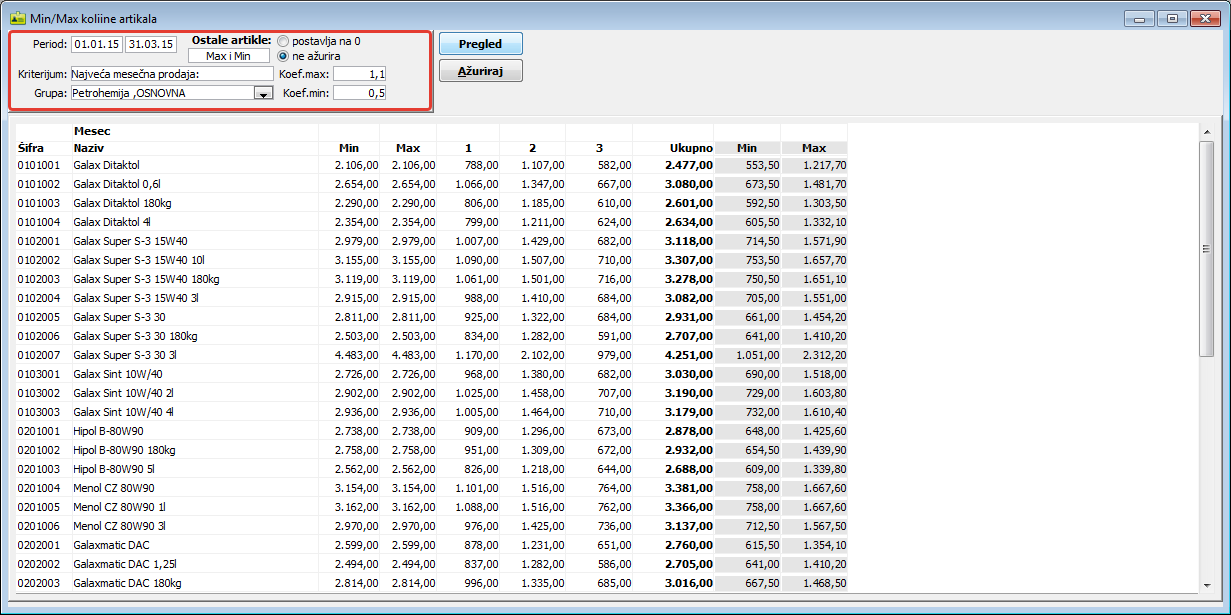Focus the period start date field 01.01.15
This screenshot has width=1231, height=615.
click(x=97, y=44)
